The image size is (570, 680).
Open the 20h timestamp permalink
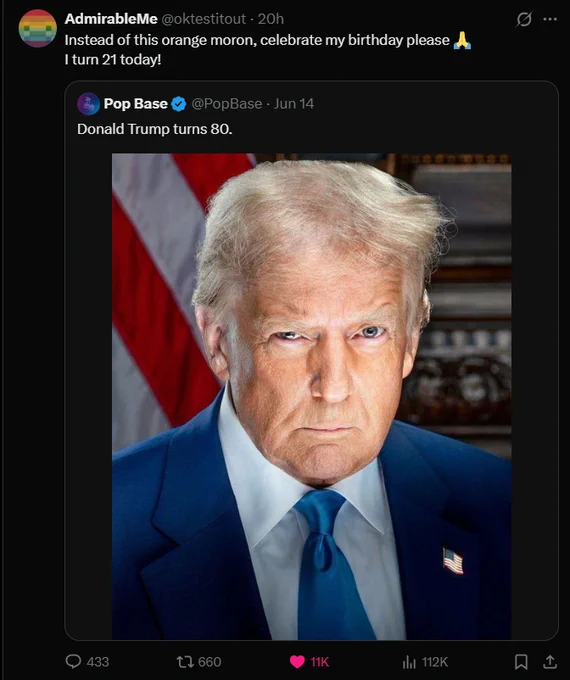[271, 19]
